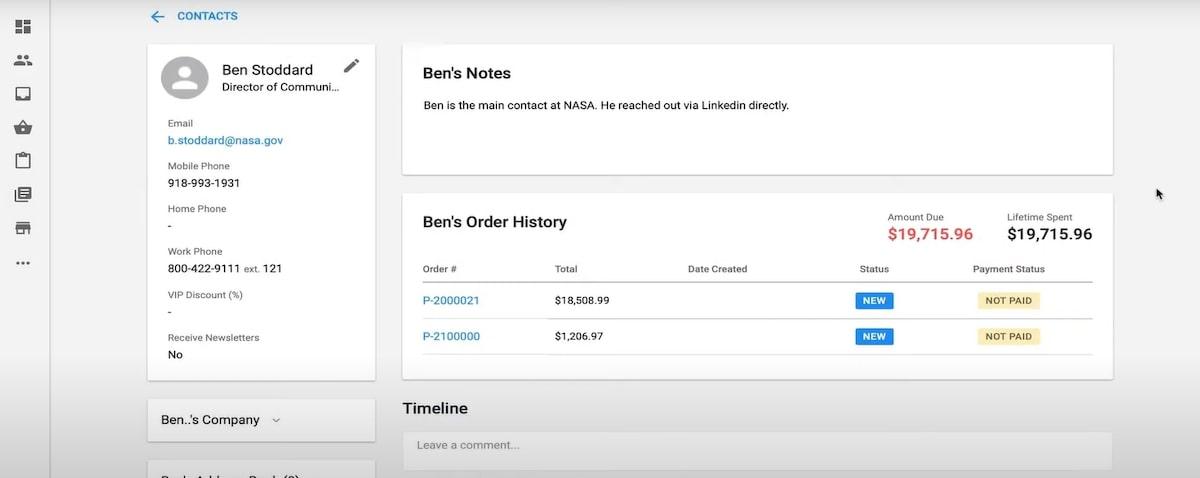The width and height of the screenshot is (1200, 478).
Task: Open email link b.stoddard@nasa.gov
Action: click(x=225, y=141)
